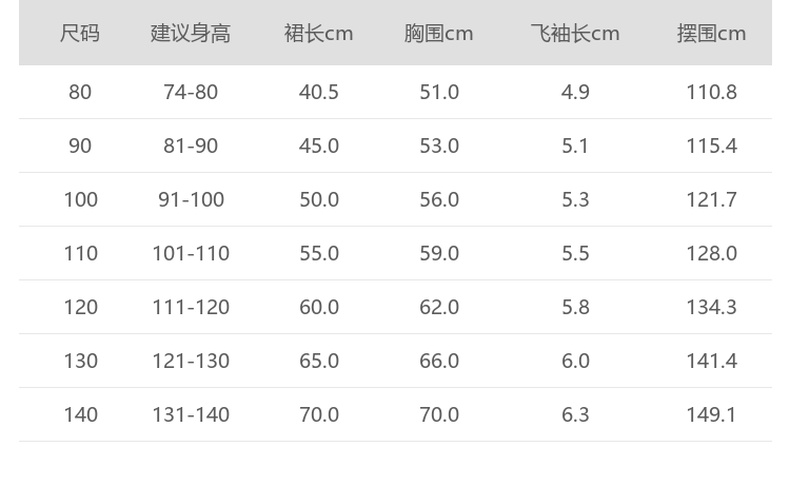The image size is (790, 485).
Task: Select the 134.3 hem circumference cell
Action: click(711, 307)
